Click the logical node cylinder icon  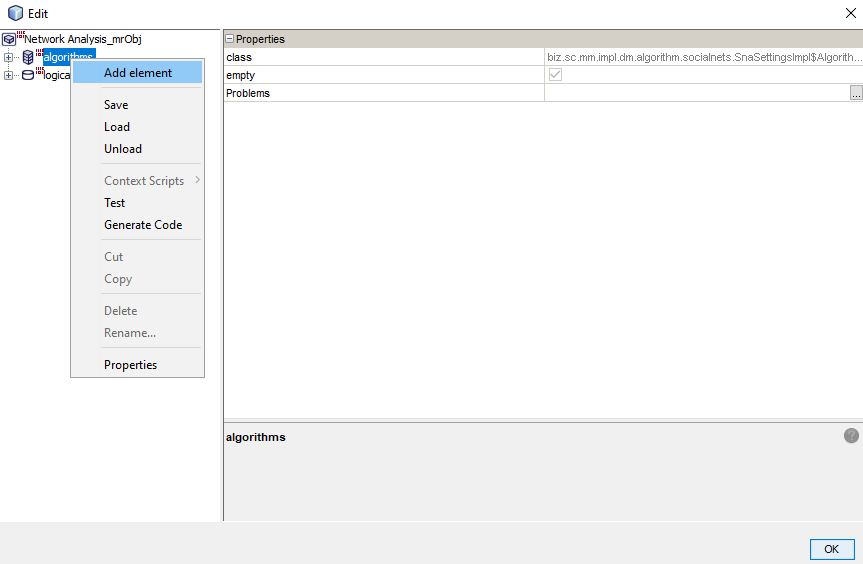pos(28,75)
